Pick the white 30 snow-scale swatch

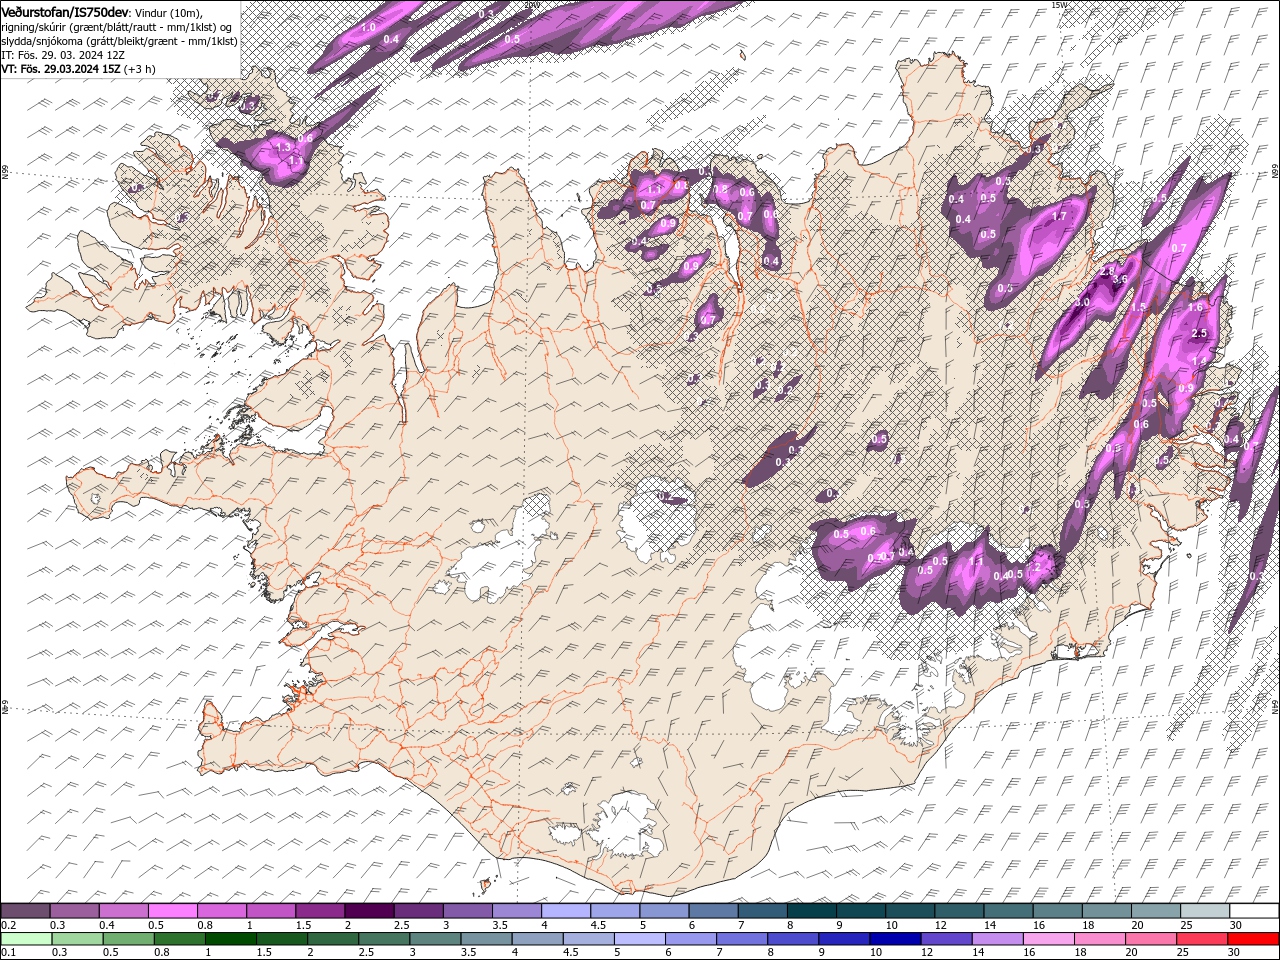pos(1253,911)
